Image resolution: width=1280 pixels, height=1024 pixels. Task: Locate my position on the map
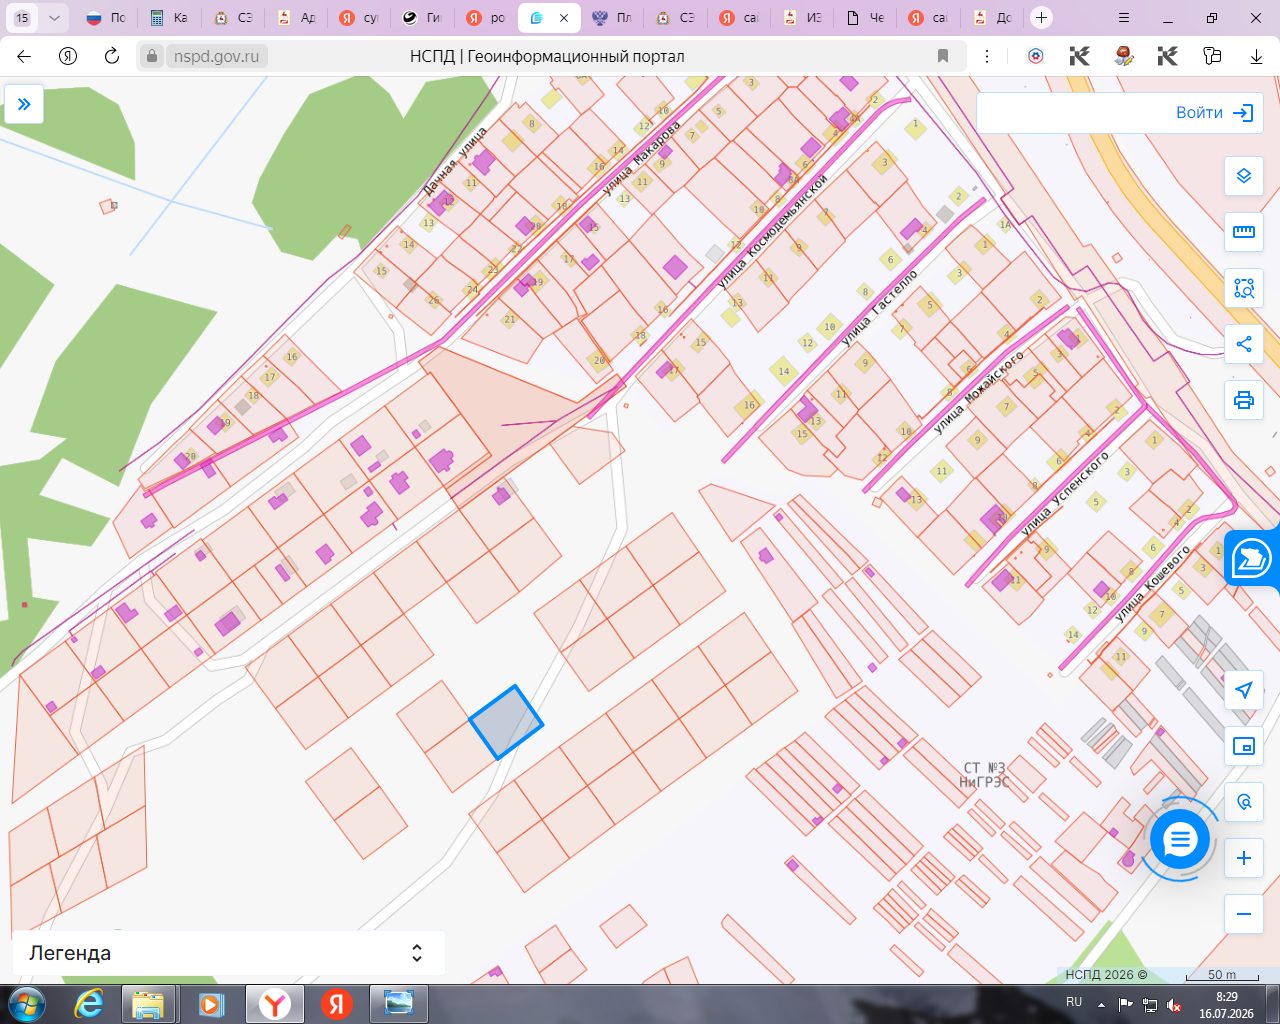point(1244,690)
